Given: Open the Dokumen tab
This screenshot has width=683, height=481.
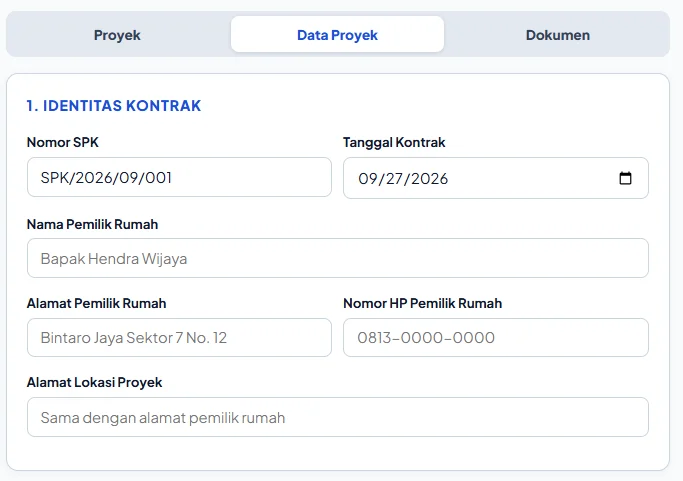Looking at the screenshot, I should pos(558,34).
